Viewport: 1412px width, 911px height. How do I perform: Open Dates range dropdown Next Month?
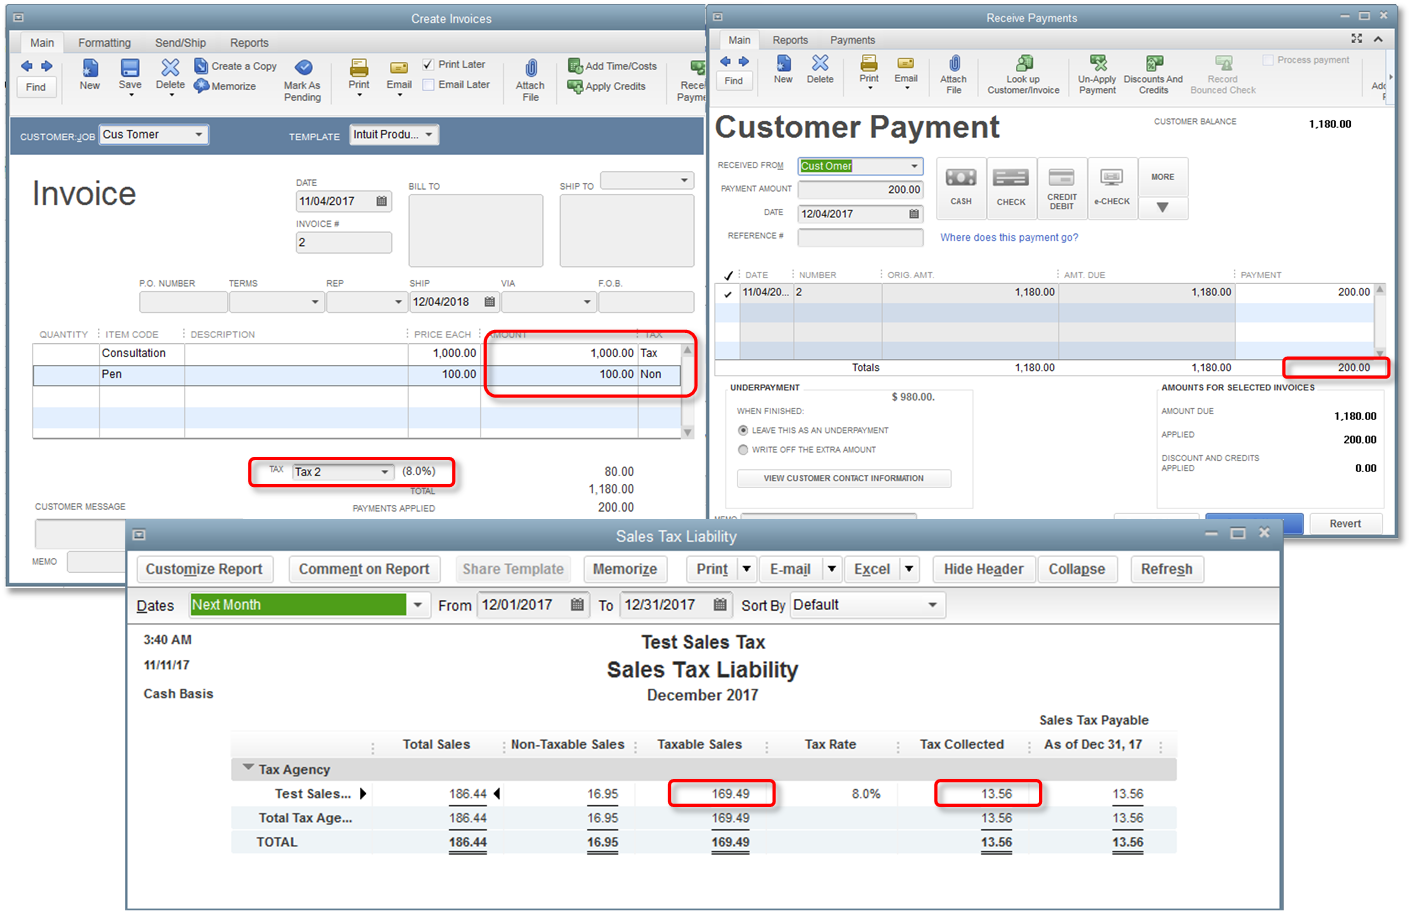point(418,605)
